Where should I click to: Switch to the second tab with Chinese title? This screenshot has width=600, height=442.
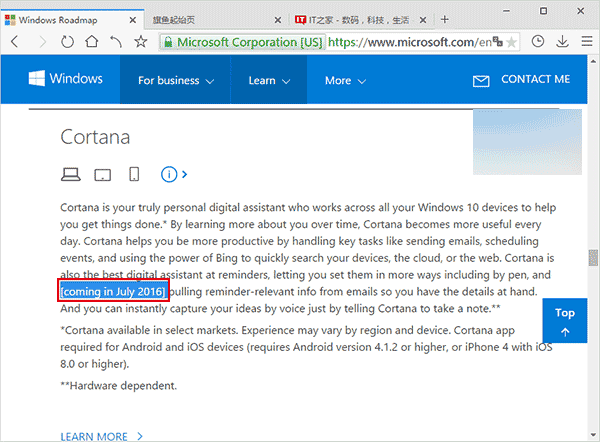(217, 20)
